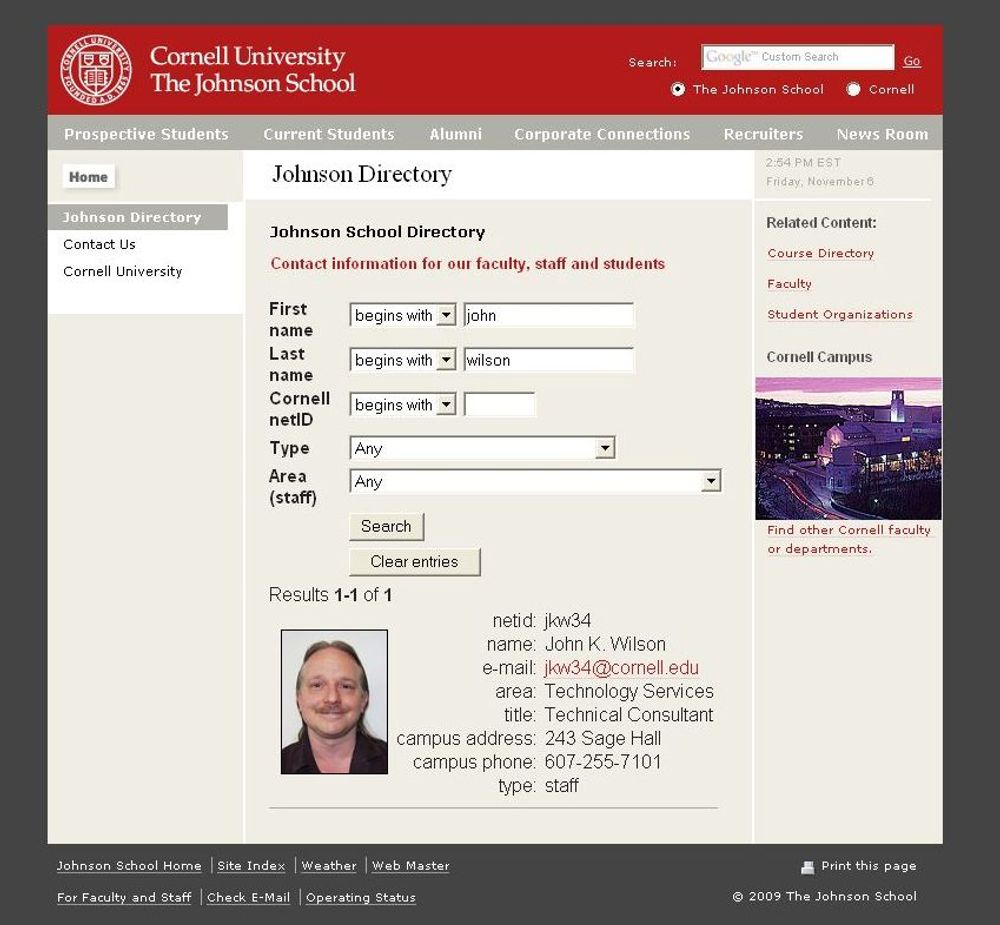Click the printer icon beside Print this page
The height and width of the screenshot is (925, 1000).
pos(807,867)
